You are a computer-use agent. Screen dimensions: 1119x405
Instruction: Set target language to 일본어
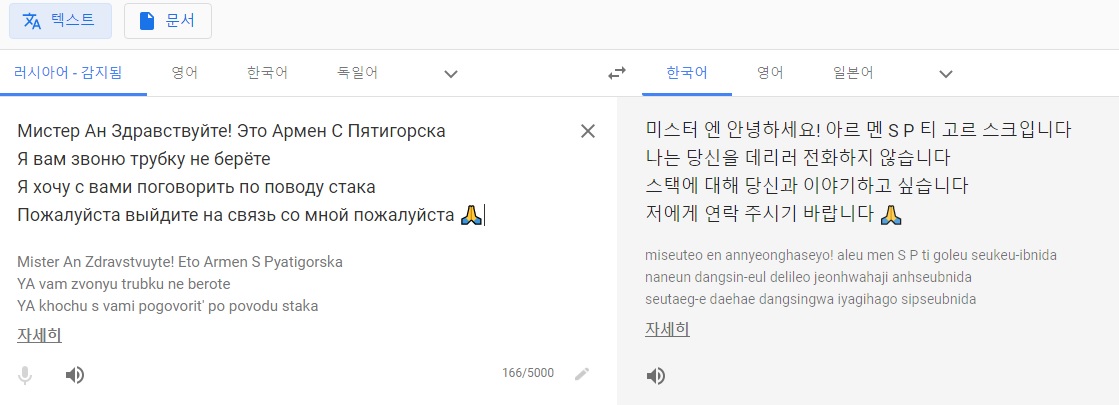pos(853,73)
